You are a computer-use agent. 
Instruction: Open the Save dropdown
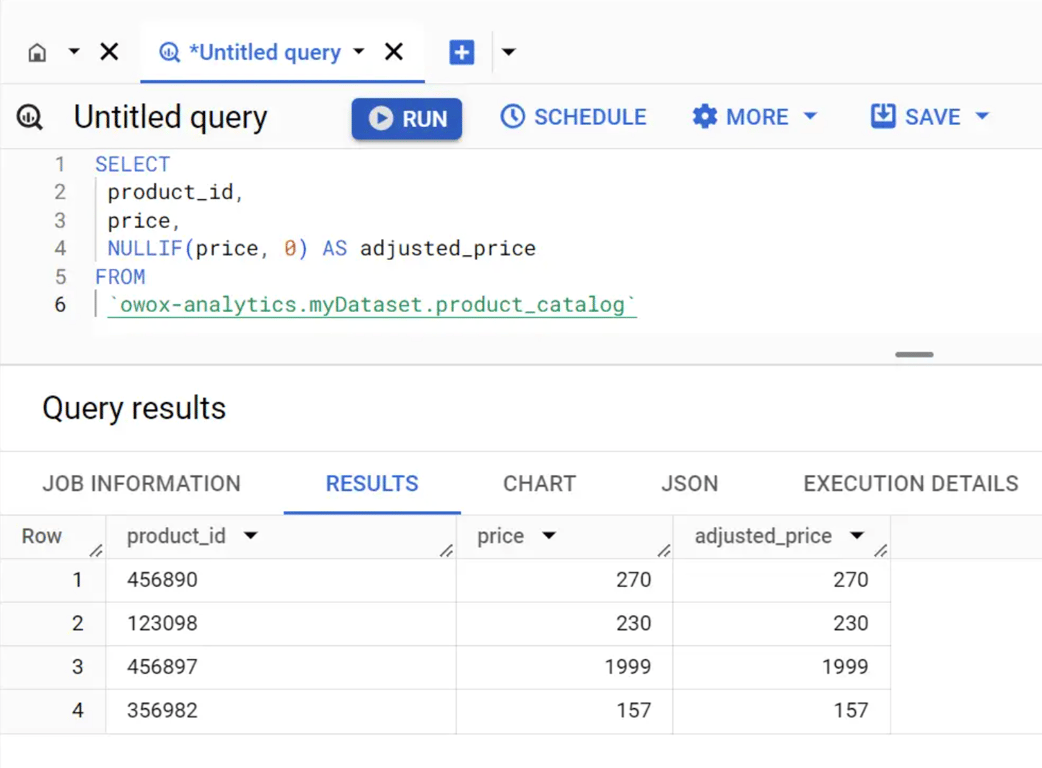tap(930, 117)
